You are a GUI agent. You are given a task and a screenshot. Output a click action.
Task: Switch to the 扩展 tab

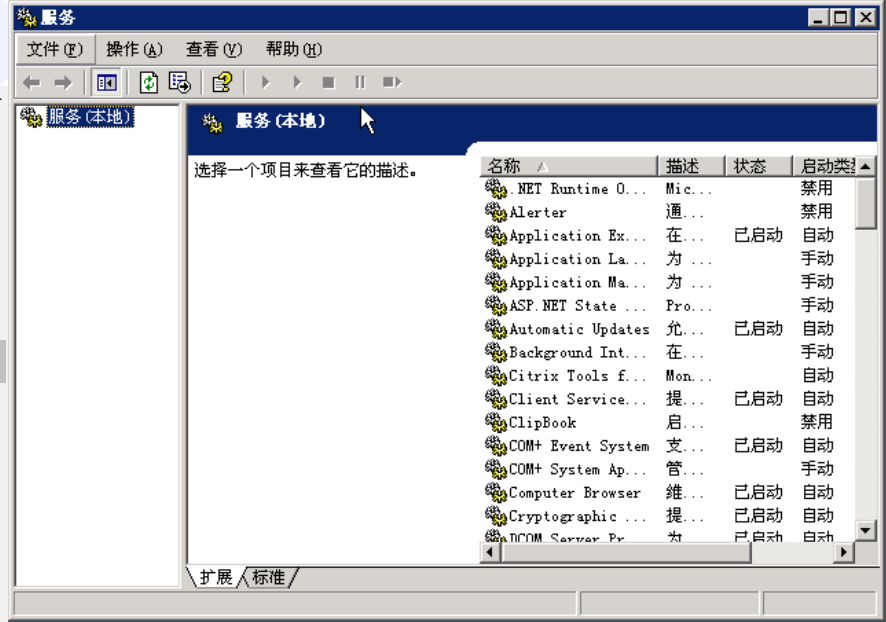[215, 577]
